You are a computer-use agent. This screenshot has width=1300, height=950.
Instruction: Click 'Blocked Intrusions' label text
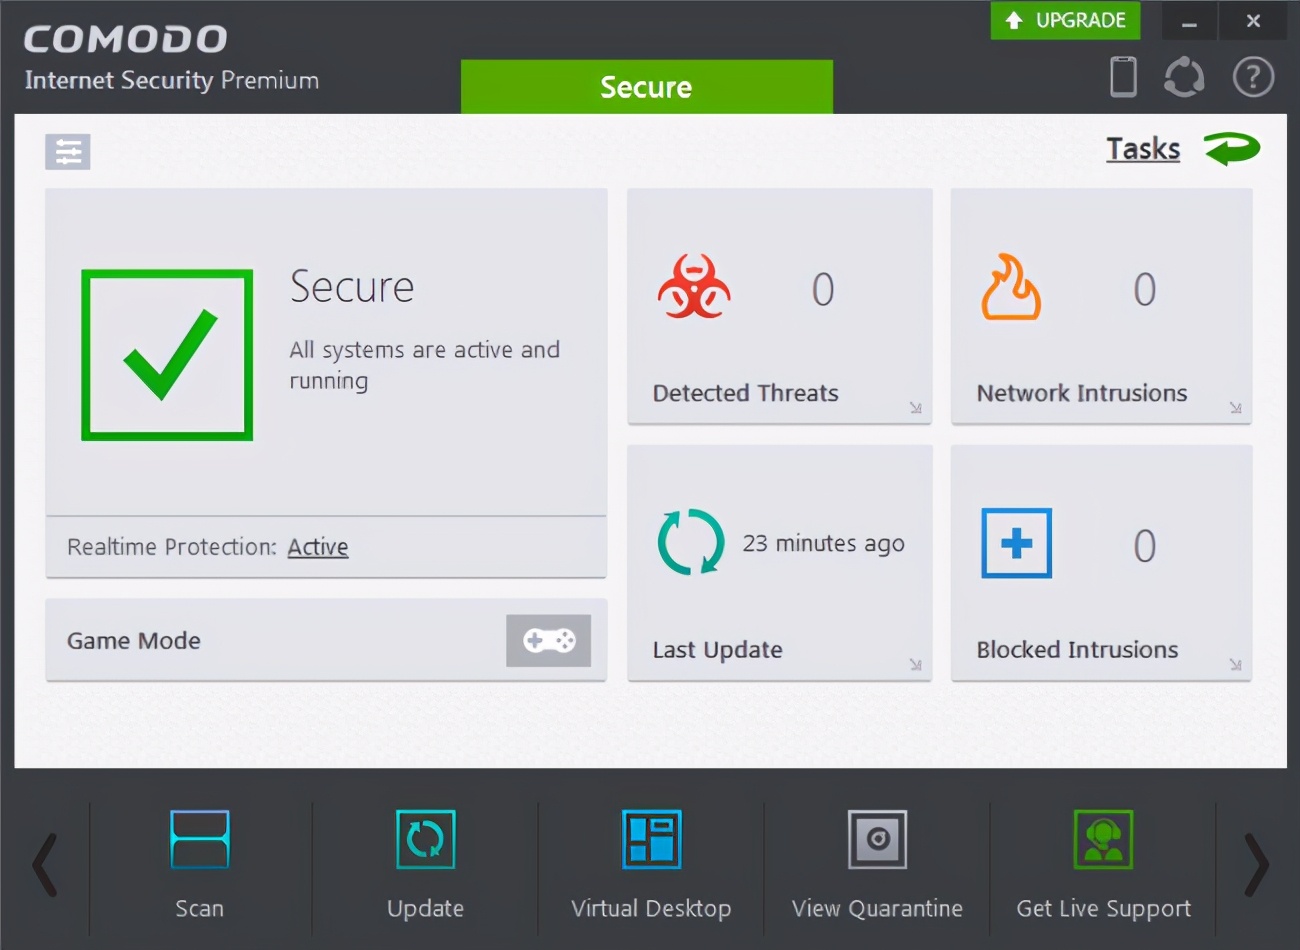click(x=1078, y=650)
